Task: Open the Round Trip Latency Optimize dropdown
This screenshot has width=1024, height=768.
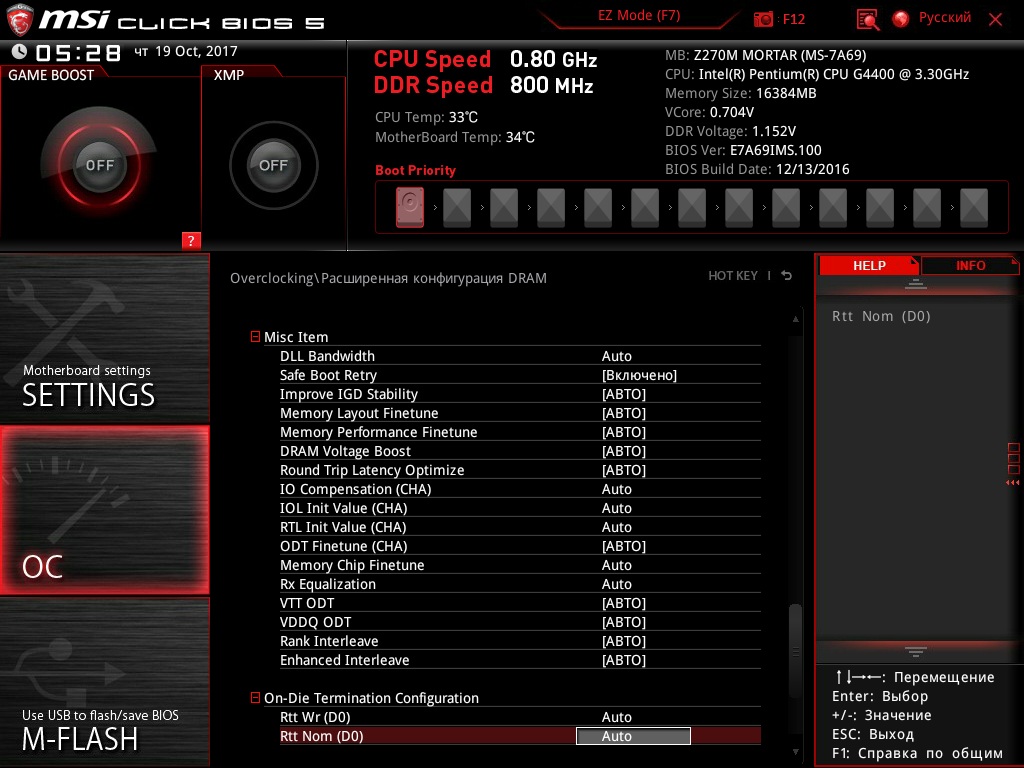Action: click(x=624, y=470)
